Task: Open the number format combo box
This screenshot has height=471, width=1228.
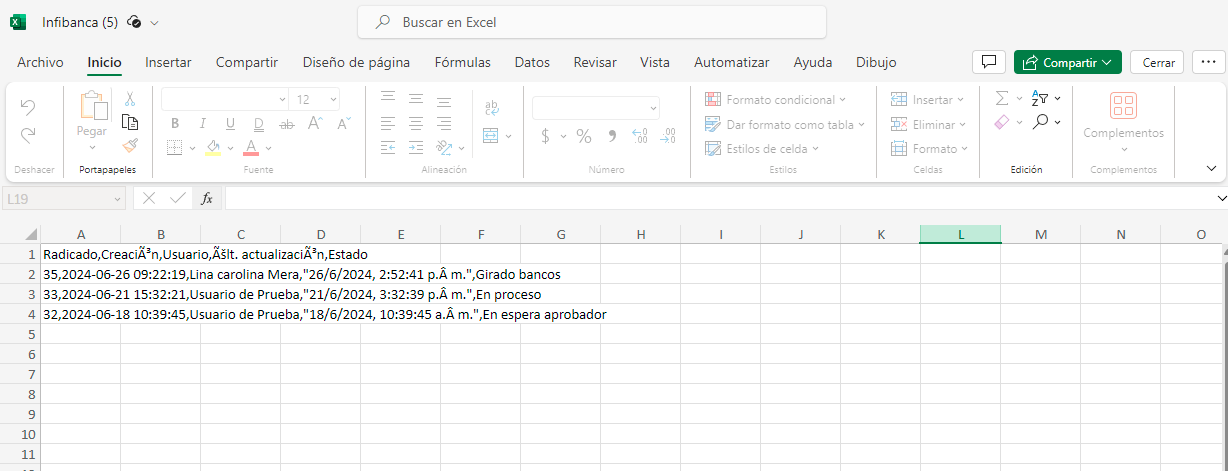Action: click(596, 108)
